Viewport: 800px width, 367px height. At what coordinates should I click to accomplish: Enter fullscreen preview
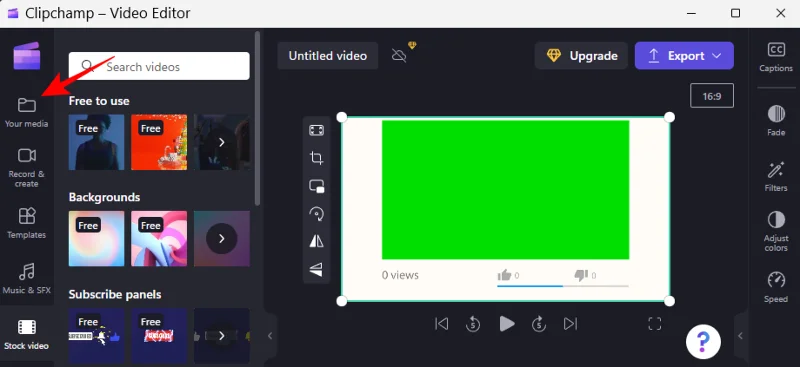click(x=655, y=324)
